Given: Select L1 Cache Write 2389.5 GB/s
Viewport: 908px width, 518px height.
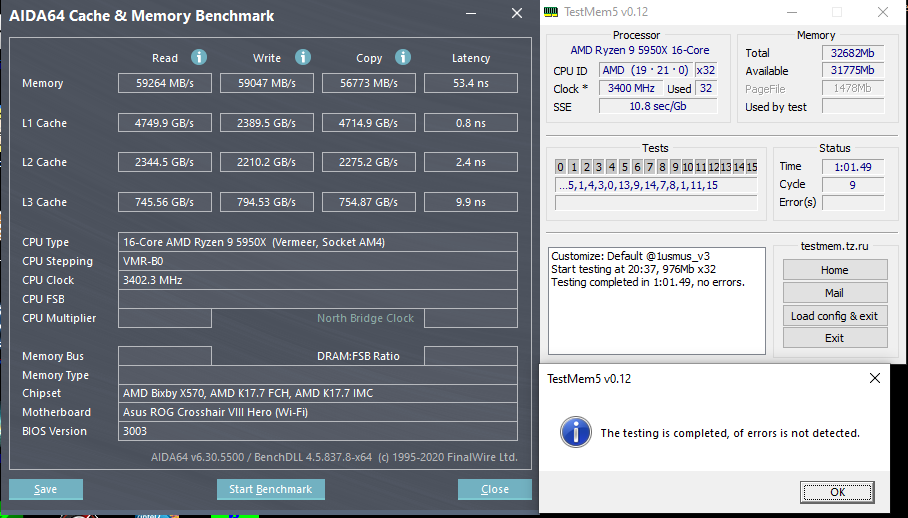Looking at the screenshot, I should point(267,123).
